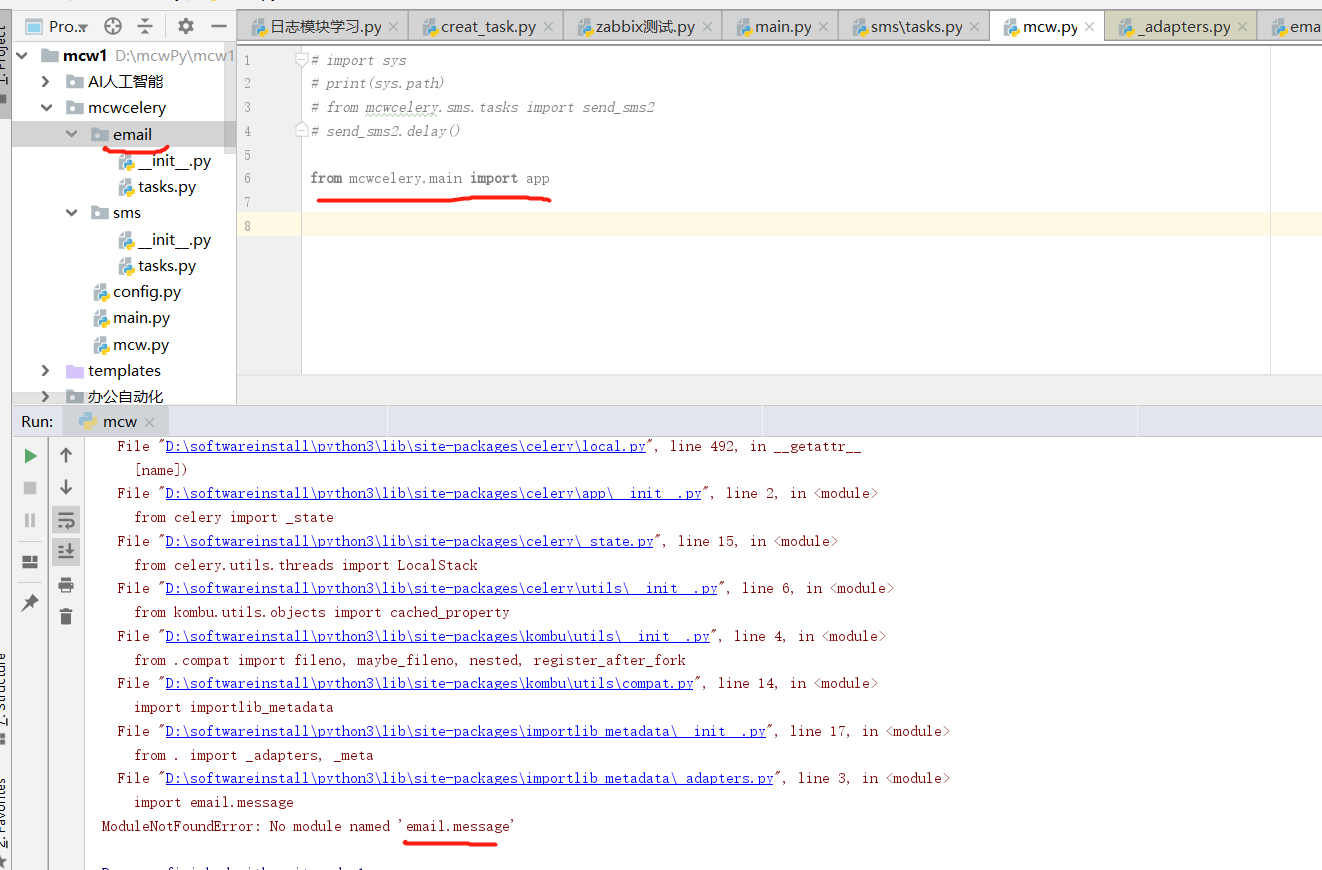Stop the running process
1322x870 pixels.
tap(30, 488)
